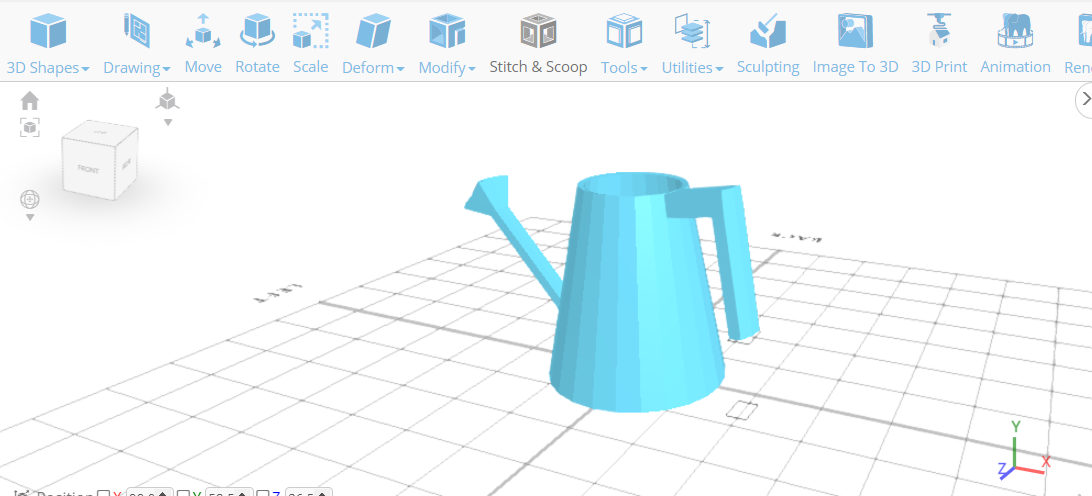Click the perspective cube view icon

(167, 100)
